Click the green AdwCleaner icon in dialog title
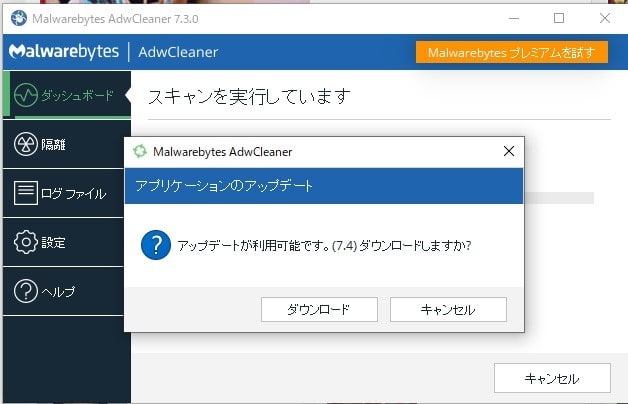 point(140,151)
